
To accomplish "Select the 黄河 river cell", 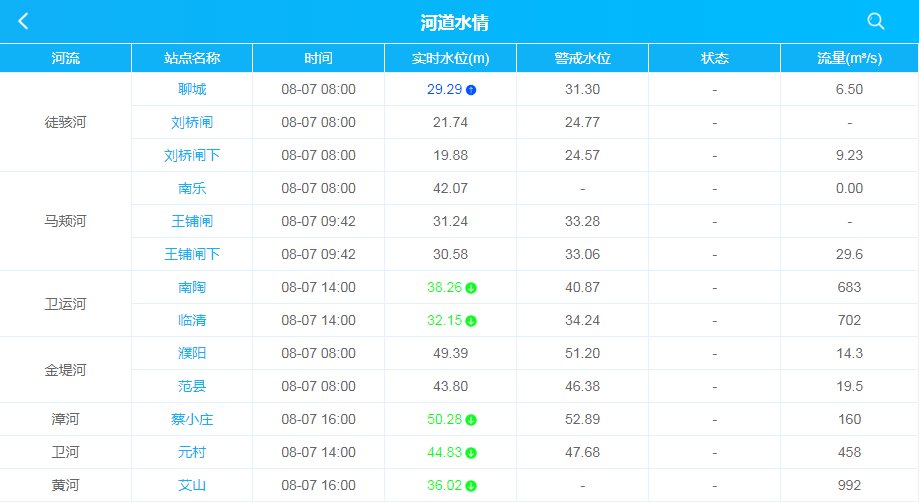I will coord(66,485).
